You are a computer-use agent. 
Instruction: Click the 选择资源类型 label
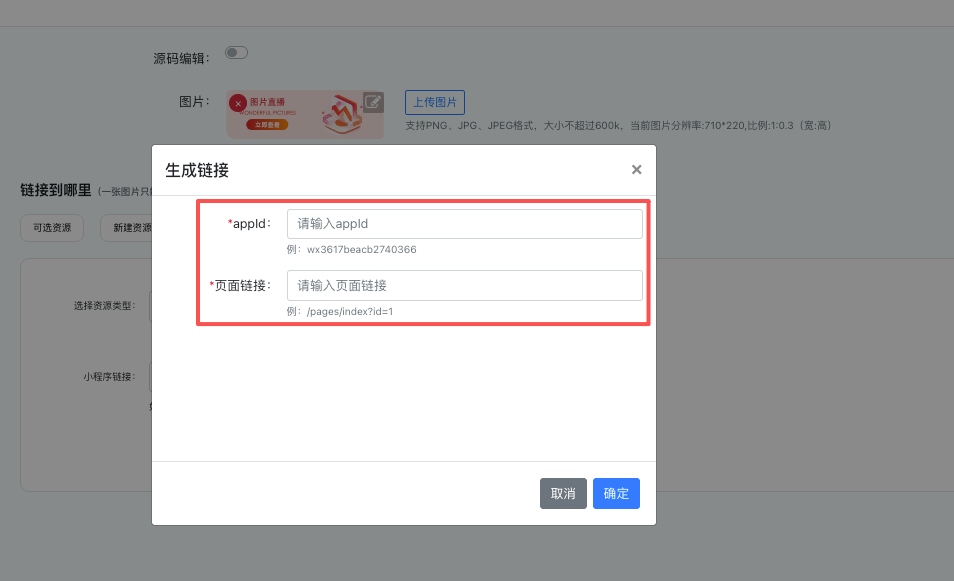pos(104,306)
